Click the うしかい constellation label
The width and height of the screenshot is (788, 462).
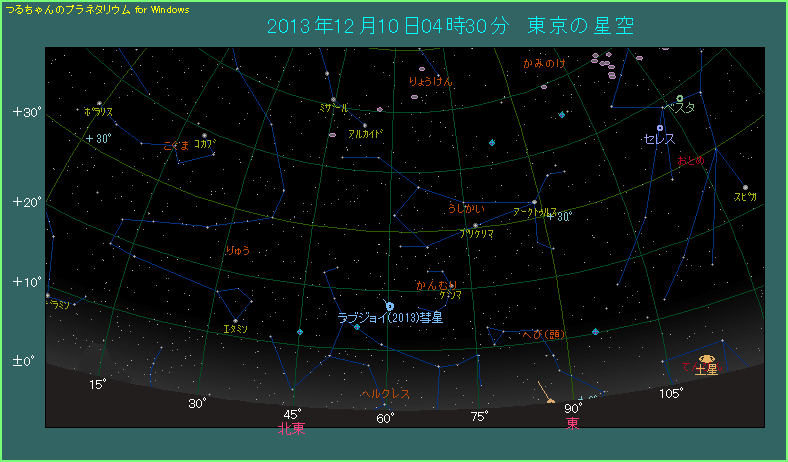(466, 209)
